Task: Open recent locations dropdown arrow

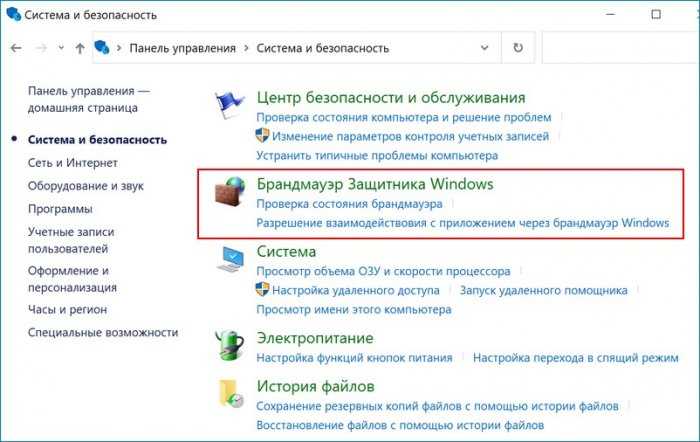Action: 61,47
